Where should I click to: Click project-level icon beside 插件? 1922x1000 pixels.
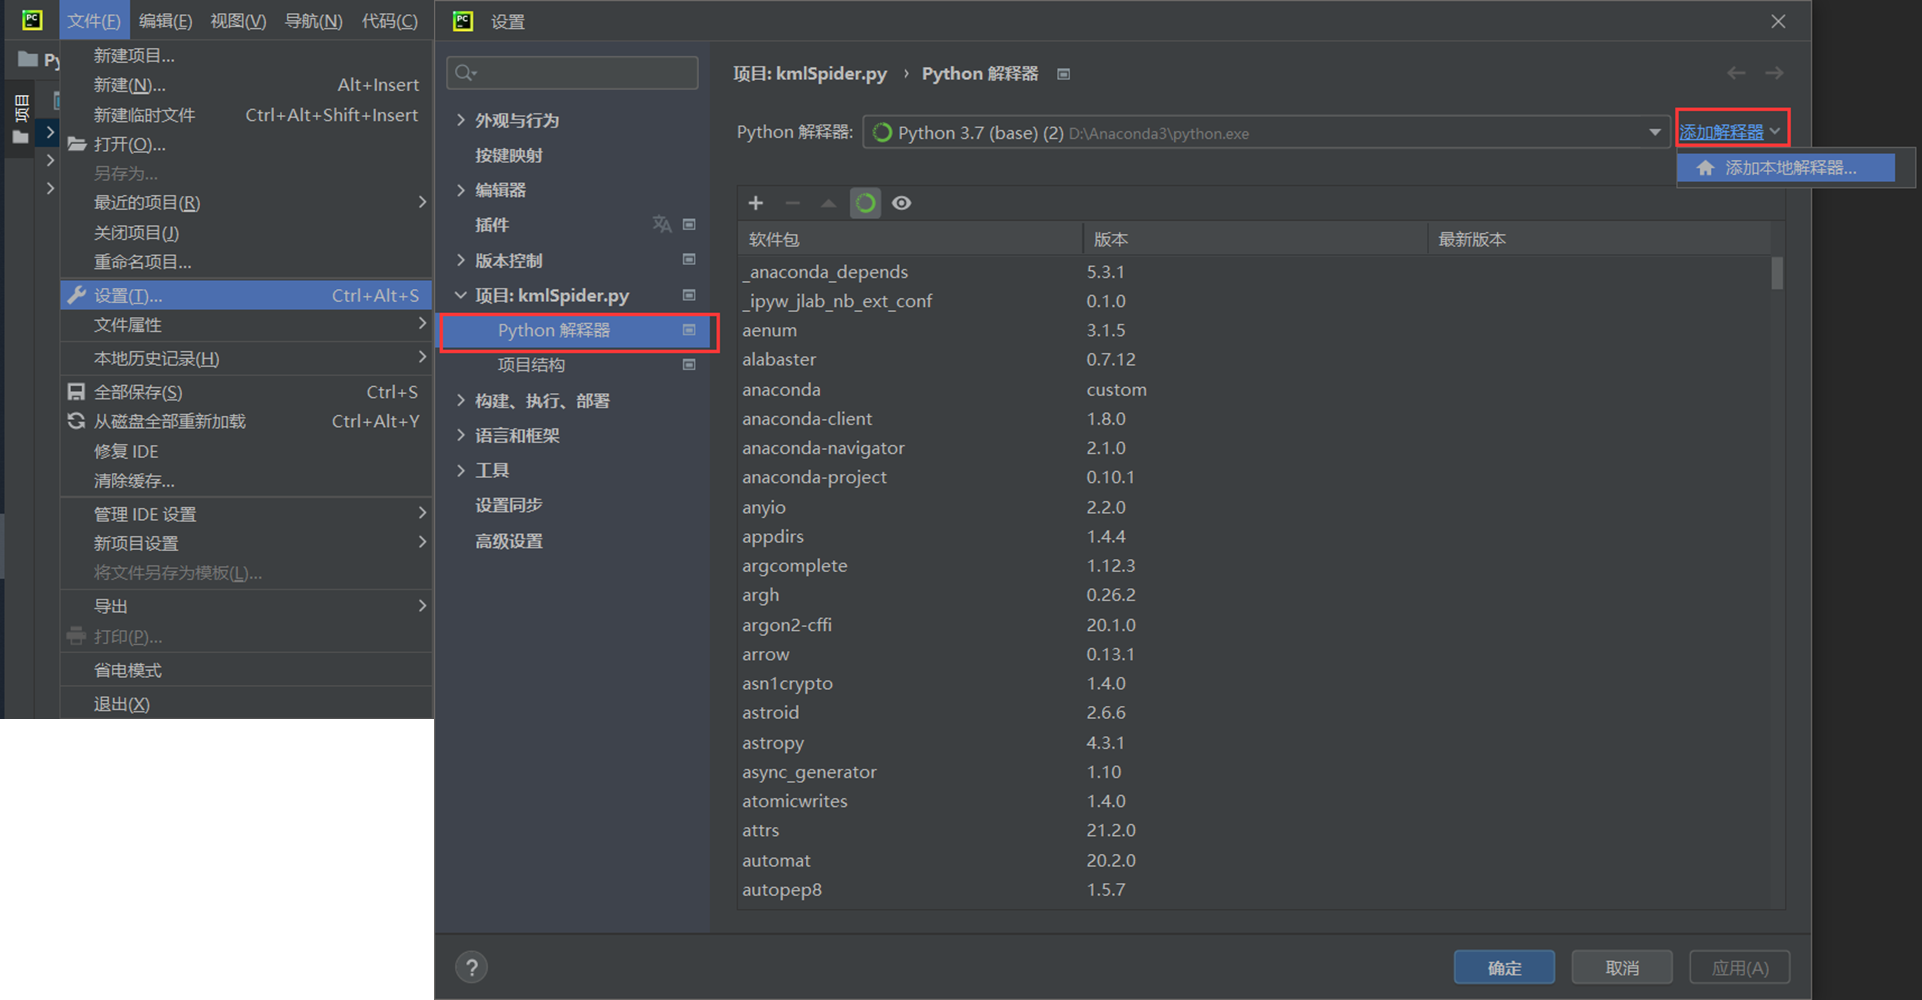click(689, 224)
